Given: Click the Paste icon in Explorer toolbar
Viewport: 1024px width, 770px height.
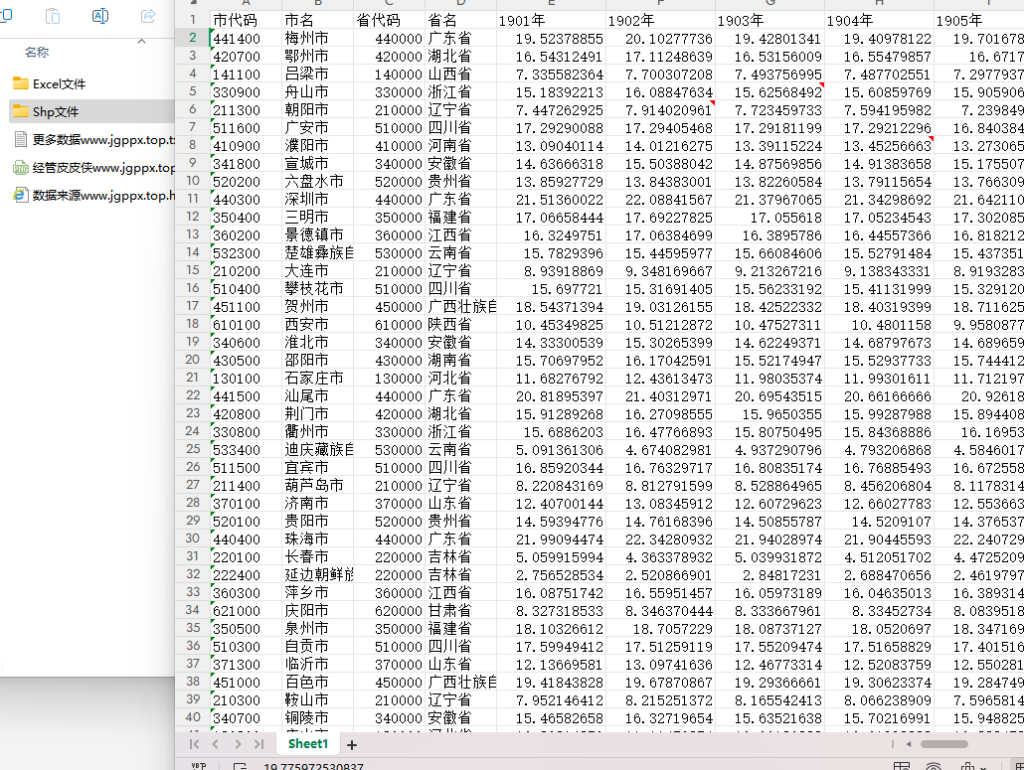Looking at the screenshot, I should coord(53,16).
